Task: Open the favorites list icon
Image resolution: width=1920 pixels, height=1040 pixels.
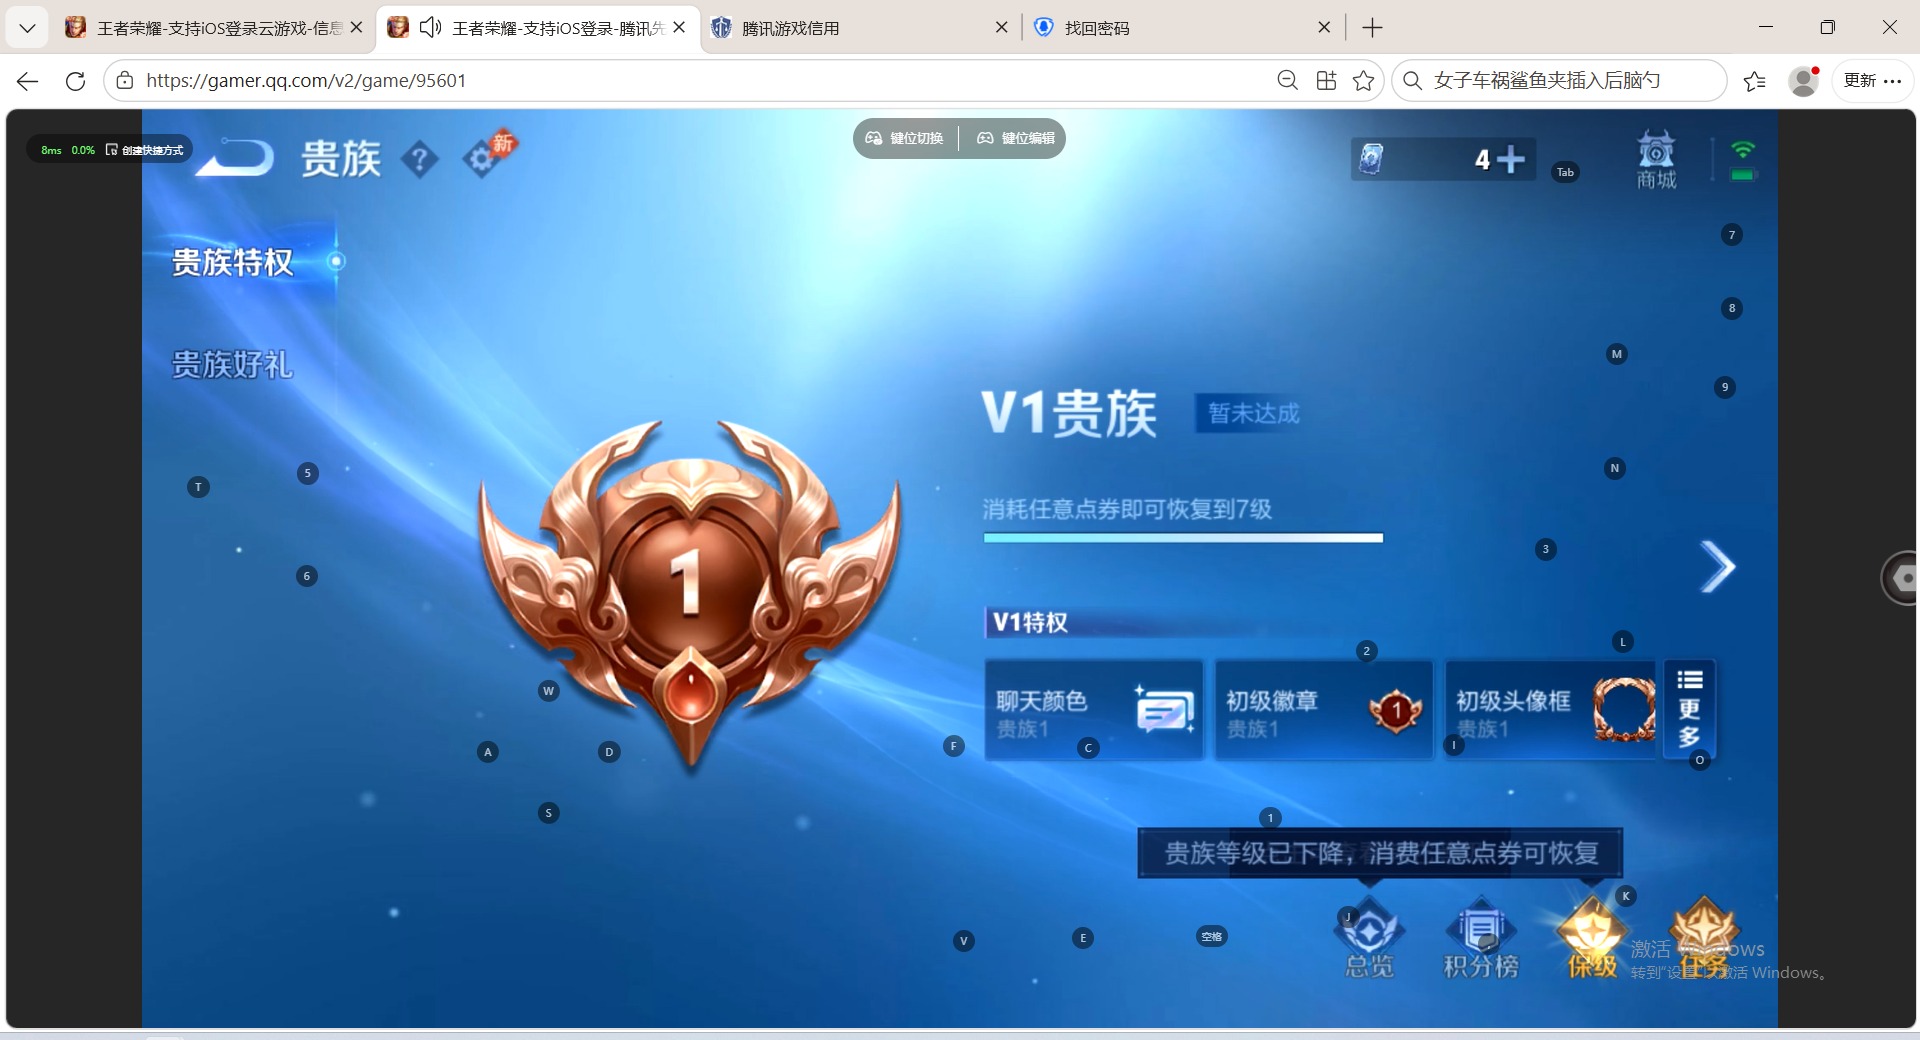Action: tap(1754, 81)
